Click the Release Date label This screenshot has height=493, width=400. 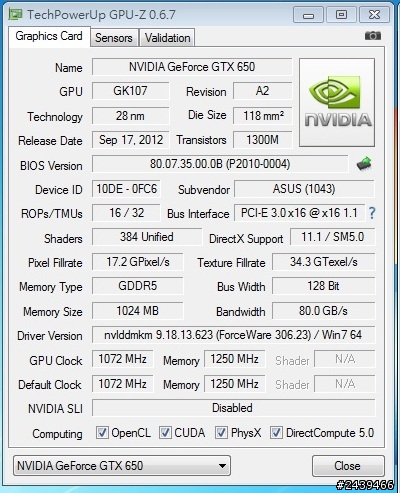point(50,141)
